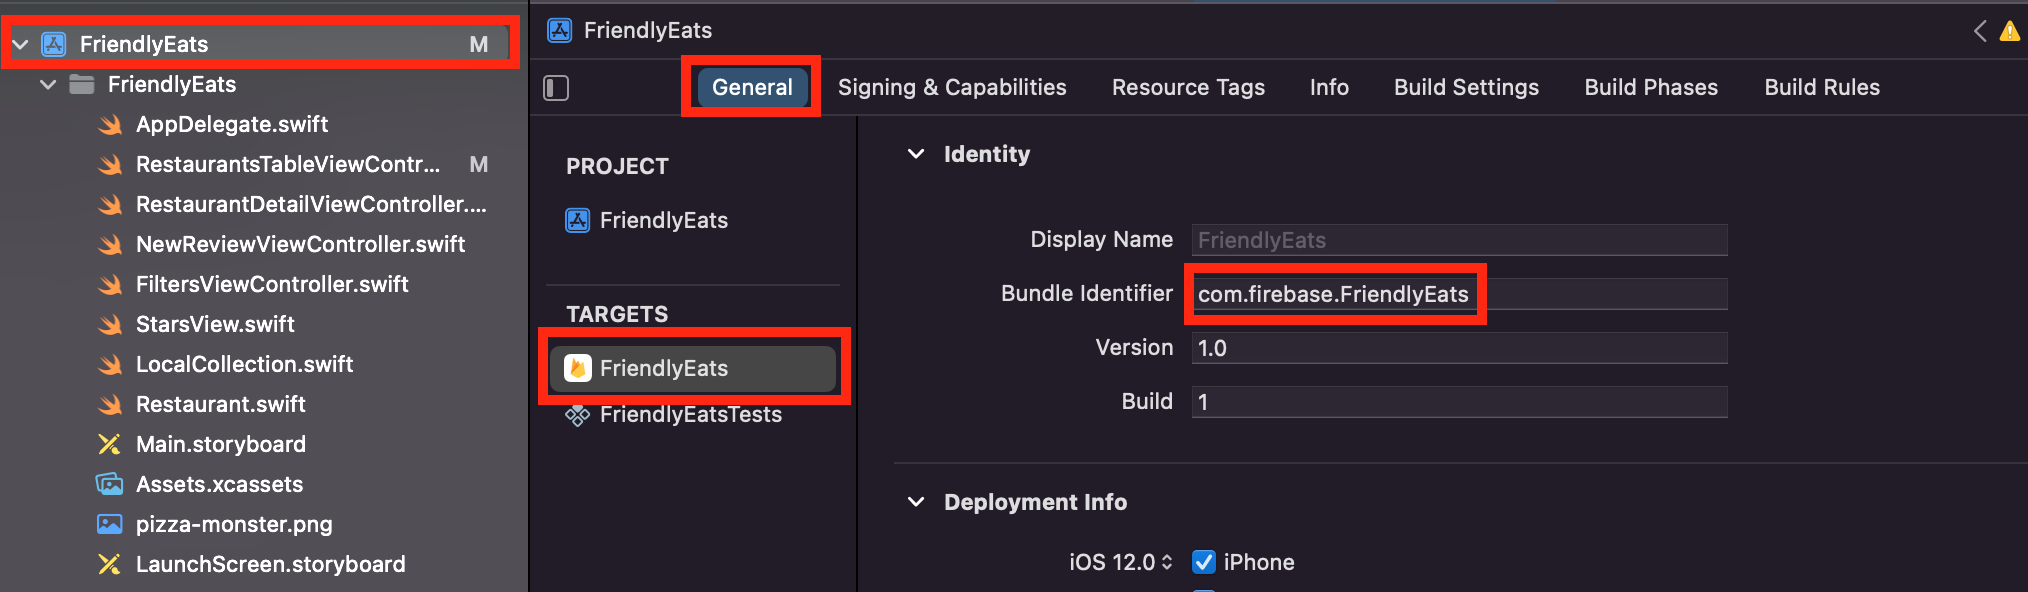Toggle the editor sidebar visibility icon
Screen dimensions: 2028x592
coord(556,87)
